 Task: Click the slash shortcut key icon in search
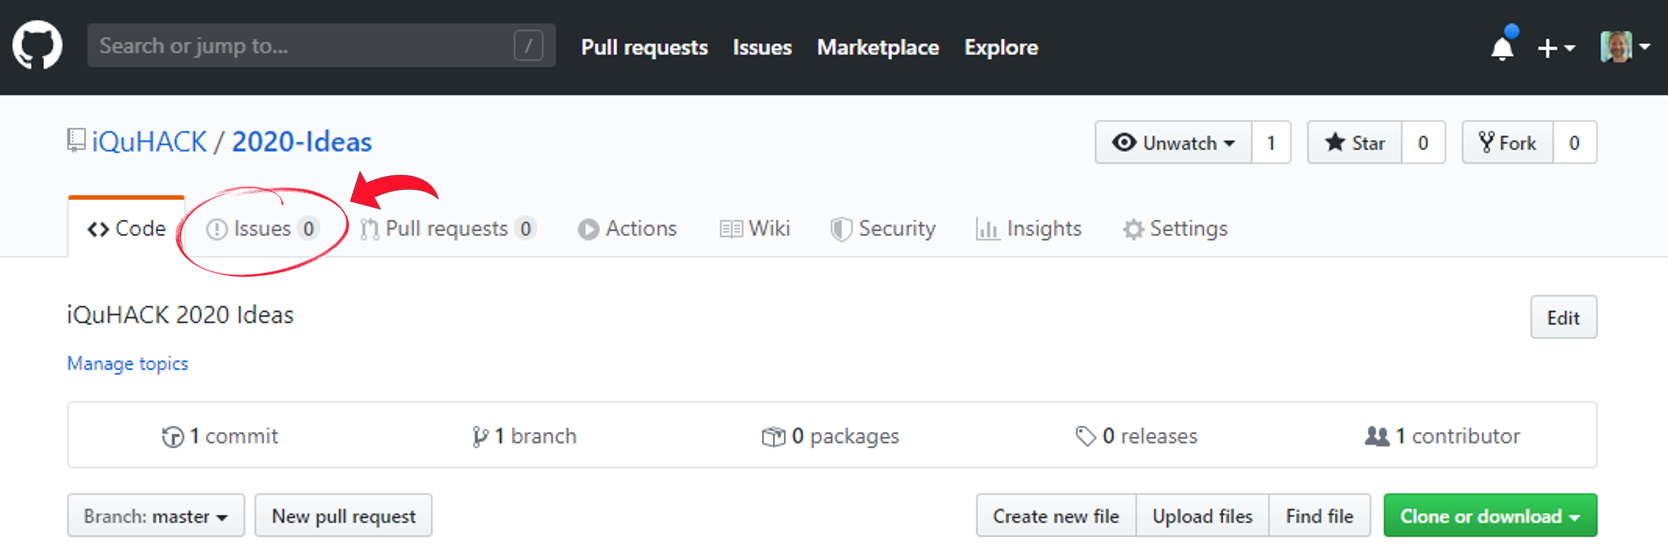(x=528, y=46)
